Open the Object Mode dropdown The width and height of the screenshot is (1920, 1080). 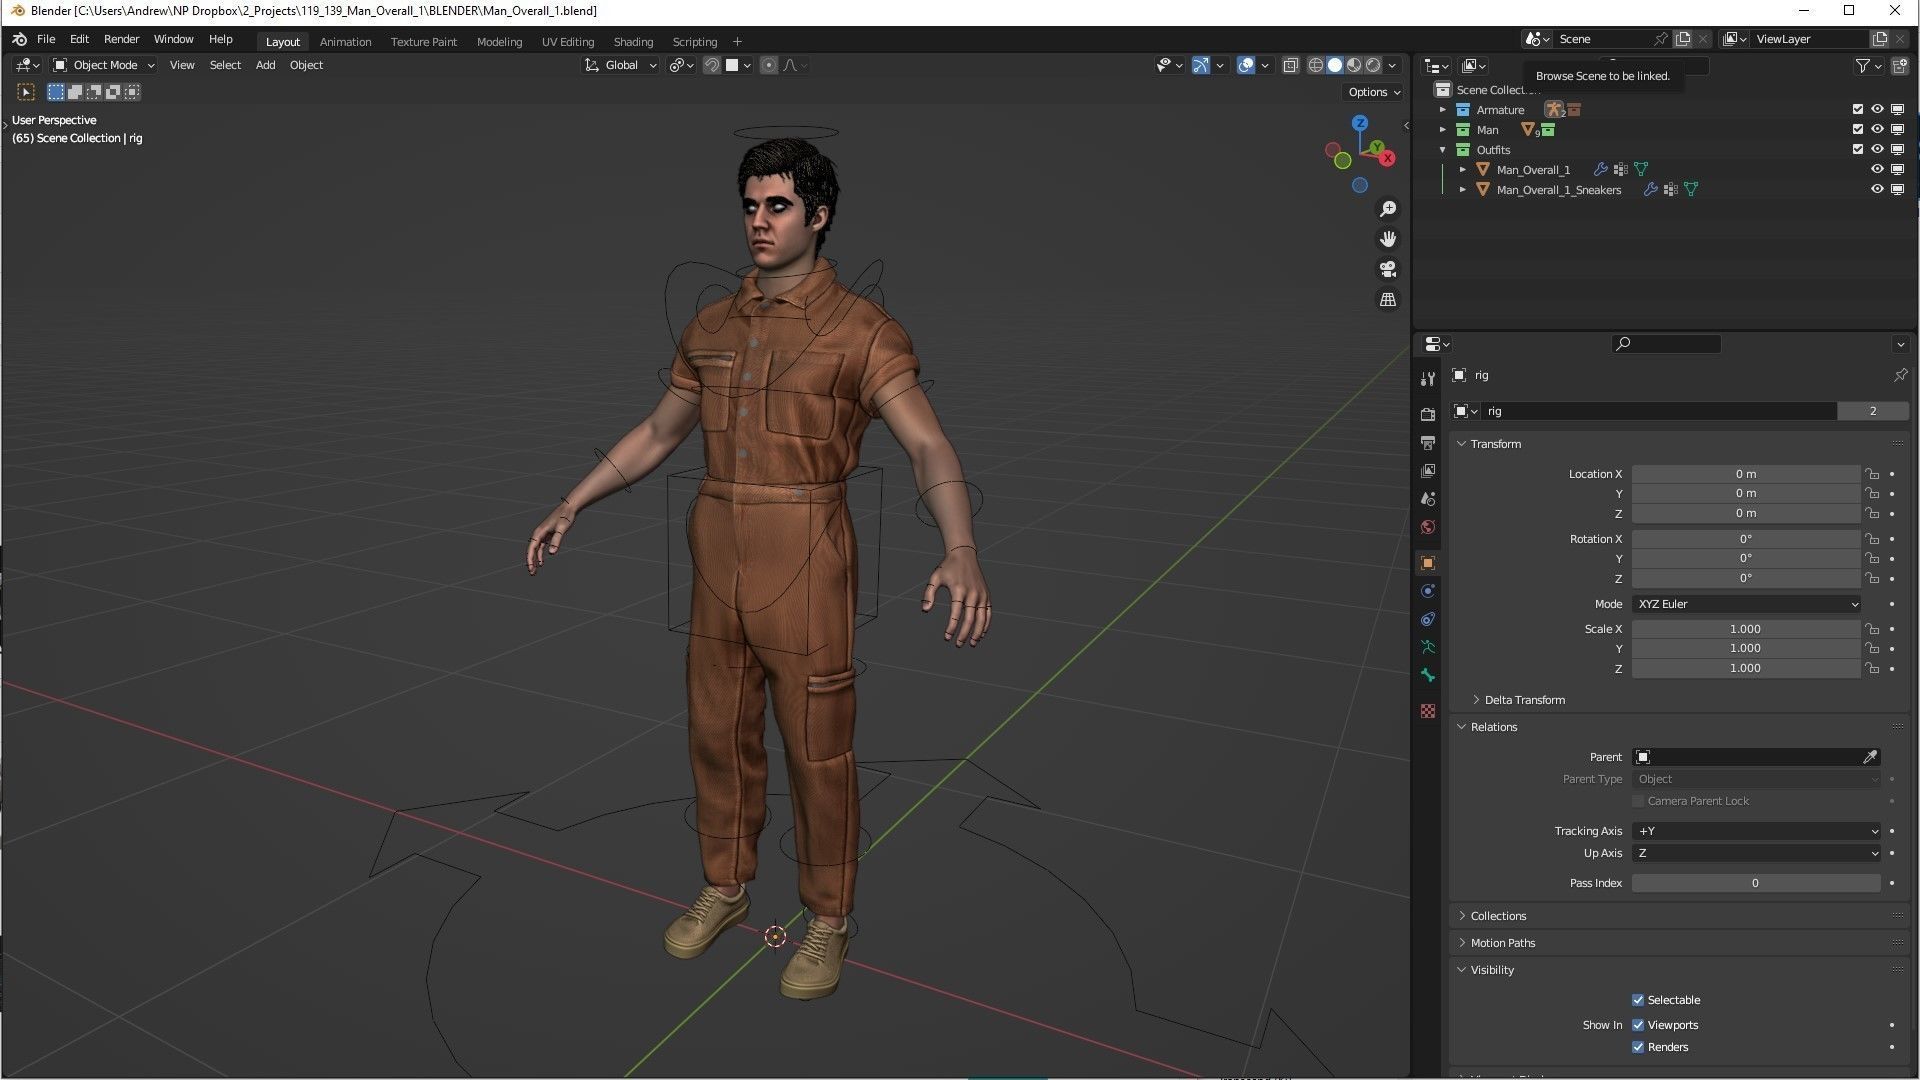pos(104,65)
